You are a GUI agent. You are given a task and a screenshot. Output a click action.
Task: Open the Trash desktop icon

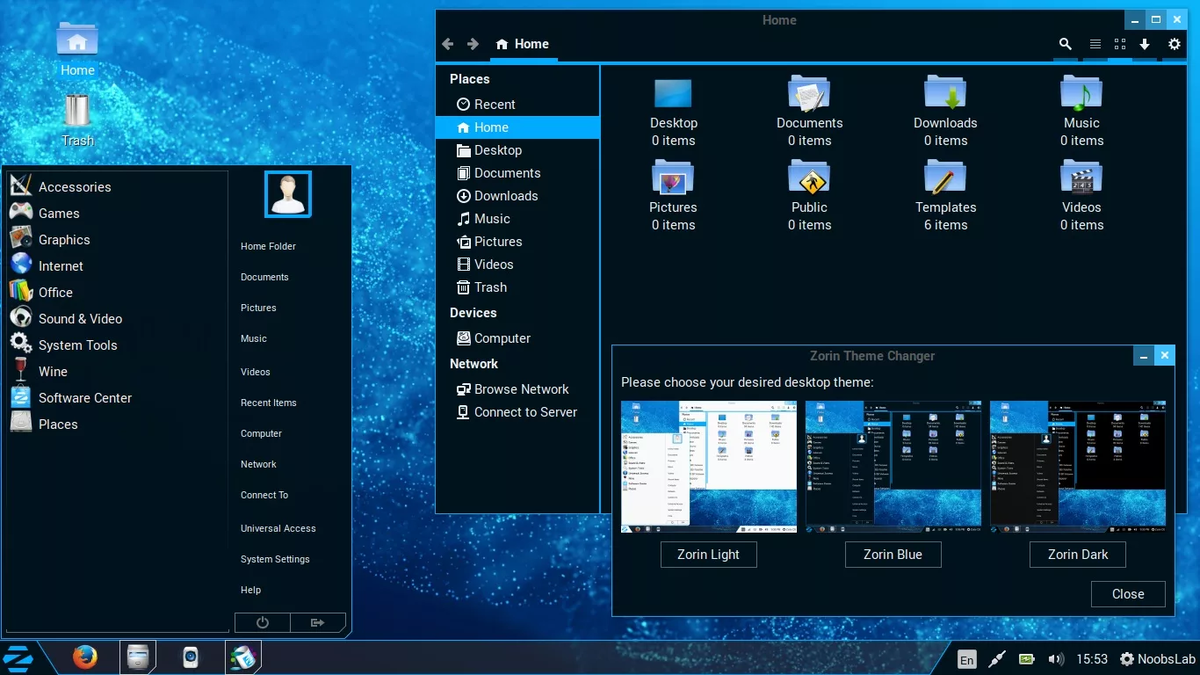(x=77, y=119)
